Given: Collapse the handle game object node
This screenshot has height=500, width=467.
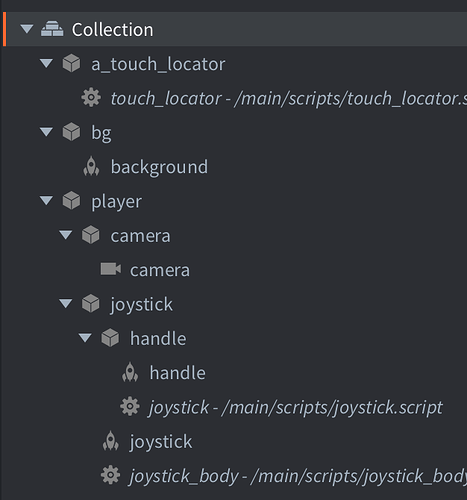Looking at the screenshot, I should coord(85,338).
